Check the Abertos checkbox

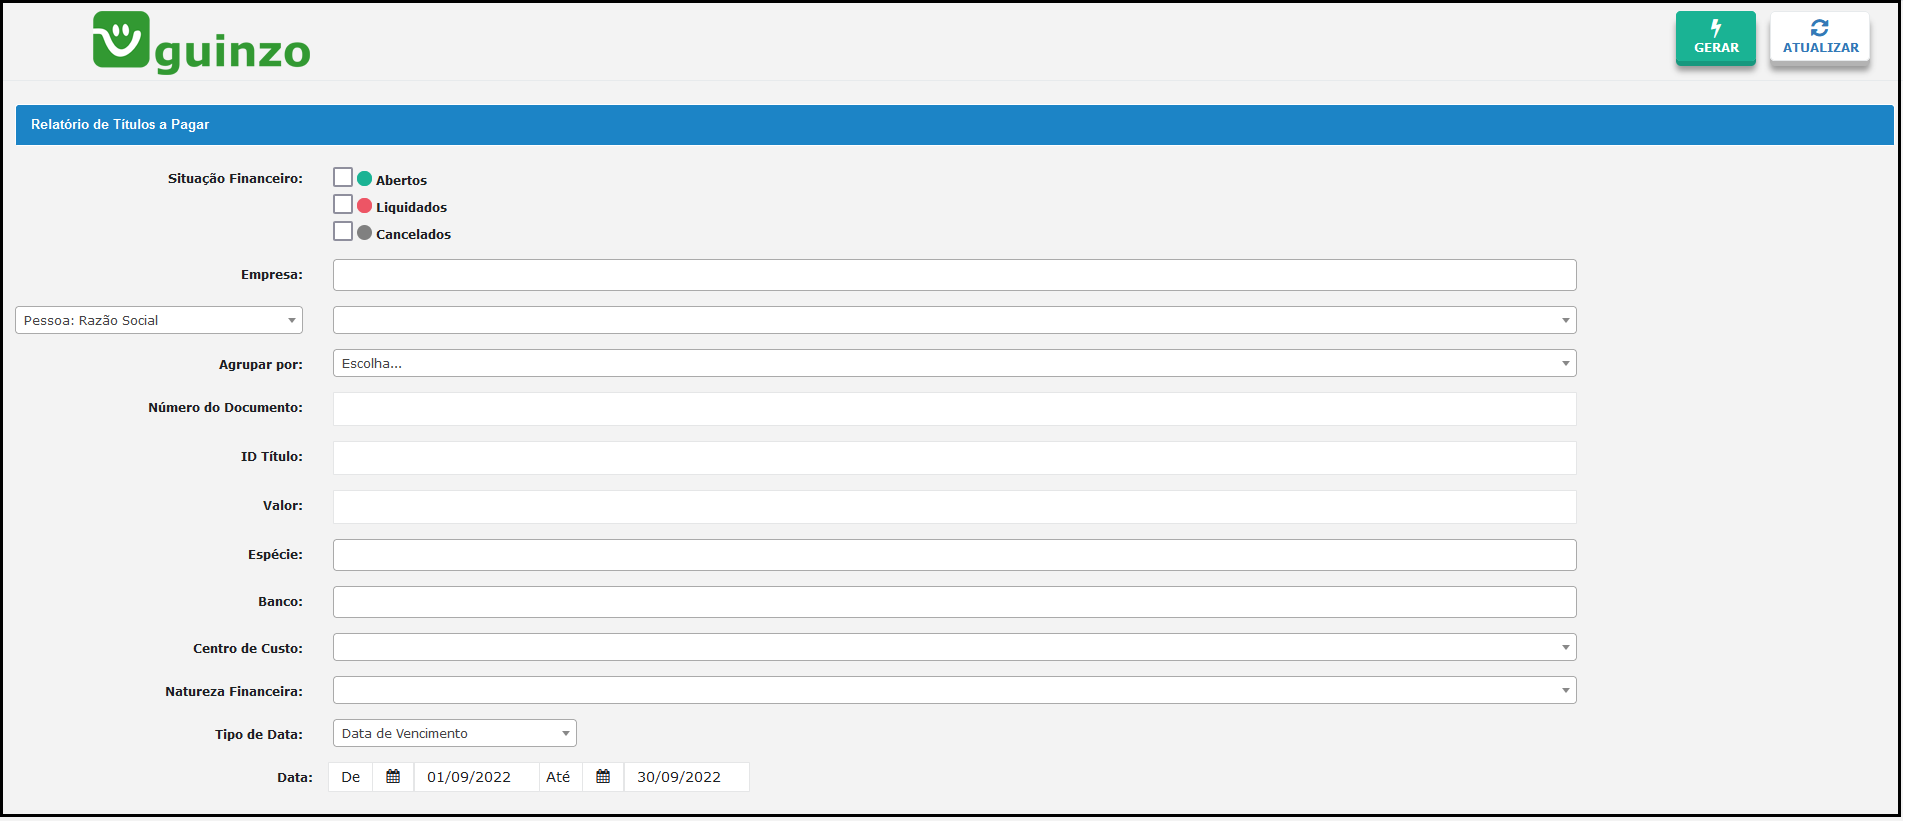[x=343, y=177]
